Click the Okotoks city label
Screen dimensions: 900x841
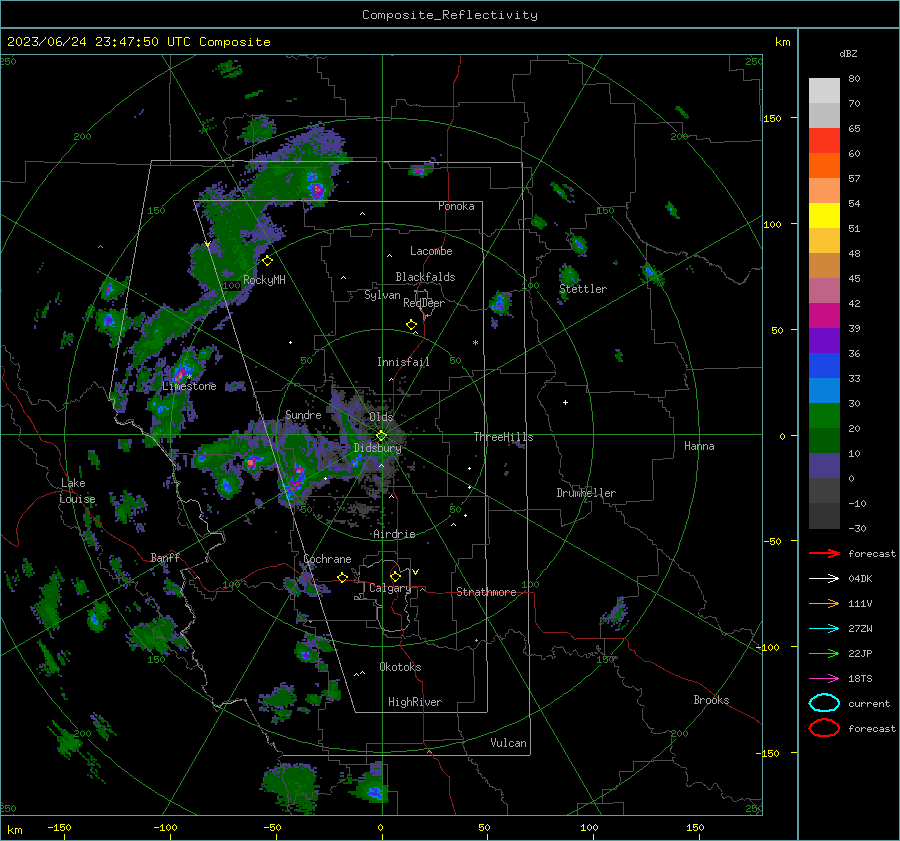(x=400, y=667)
